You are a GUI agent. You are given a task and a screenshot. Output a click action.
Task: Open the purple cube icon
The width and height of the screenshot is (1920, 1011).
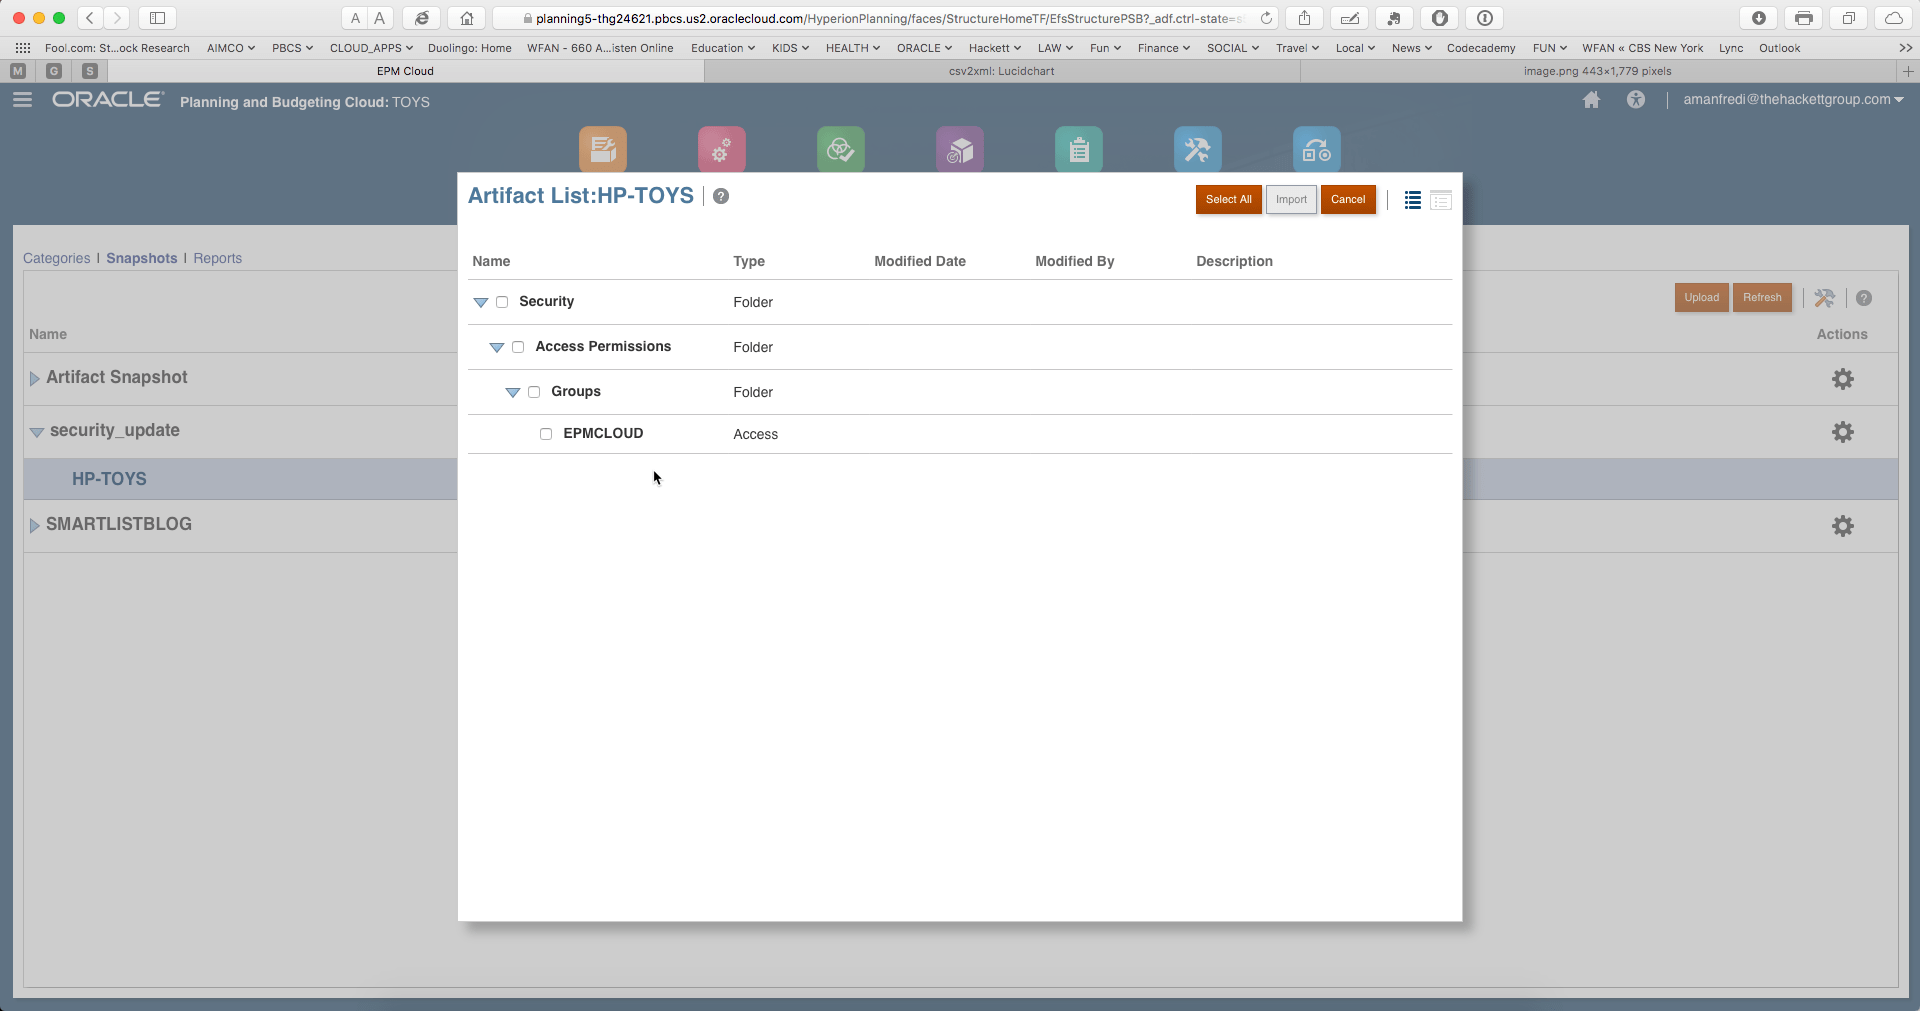960,150
